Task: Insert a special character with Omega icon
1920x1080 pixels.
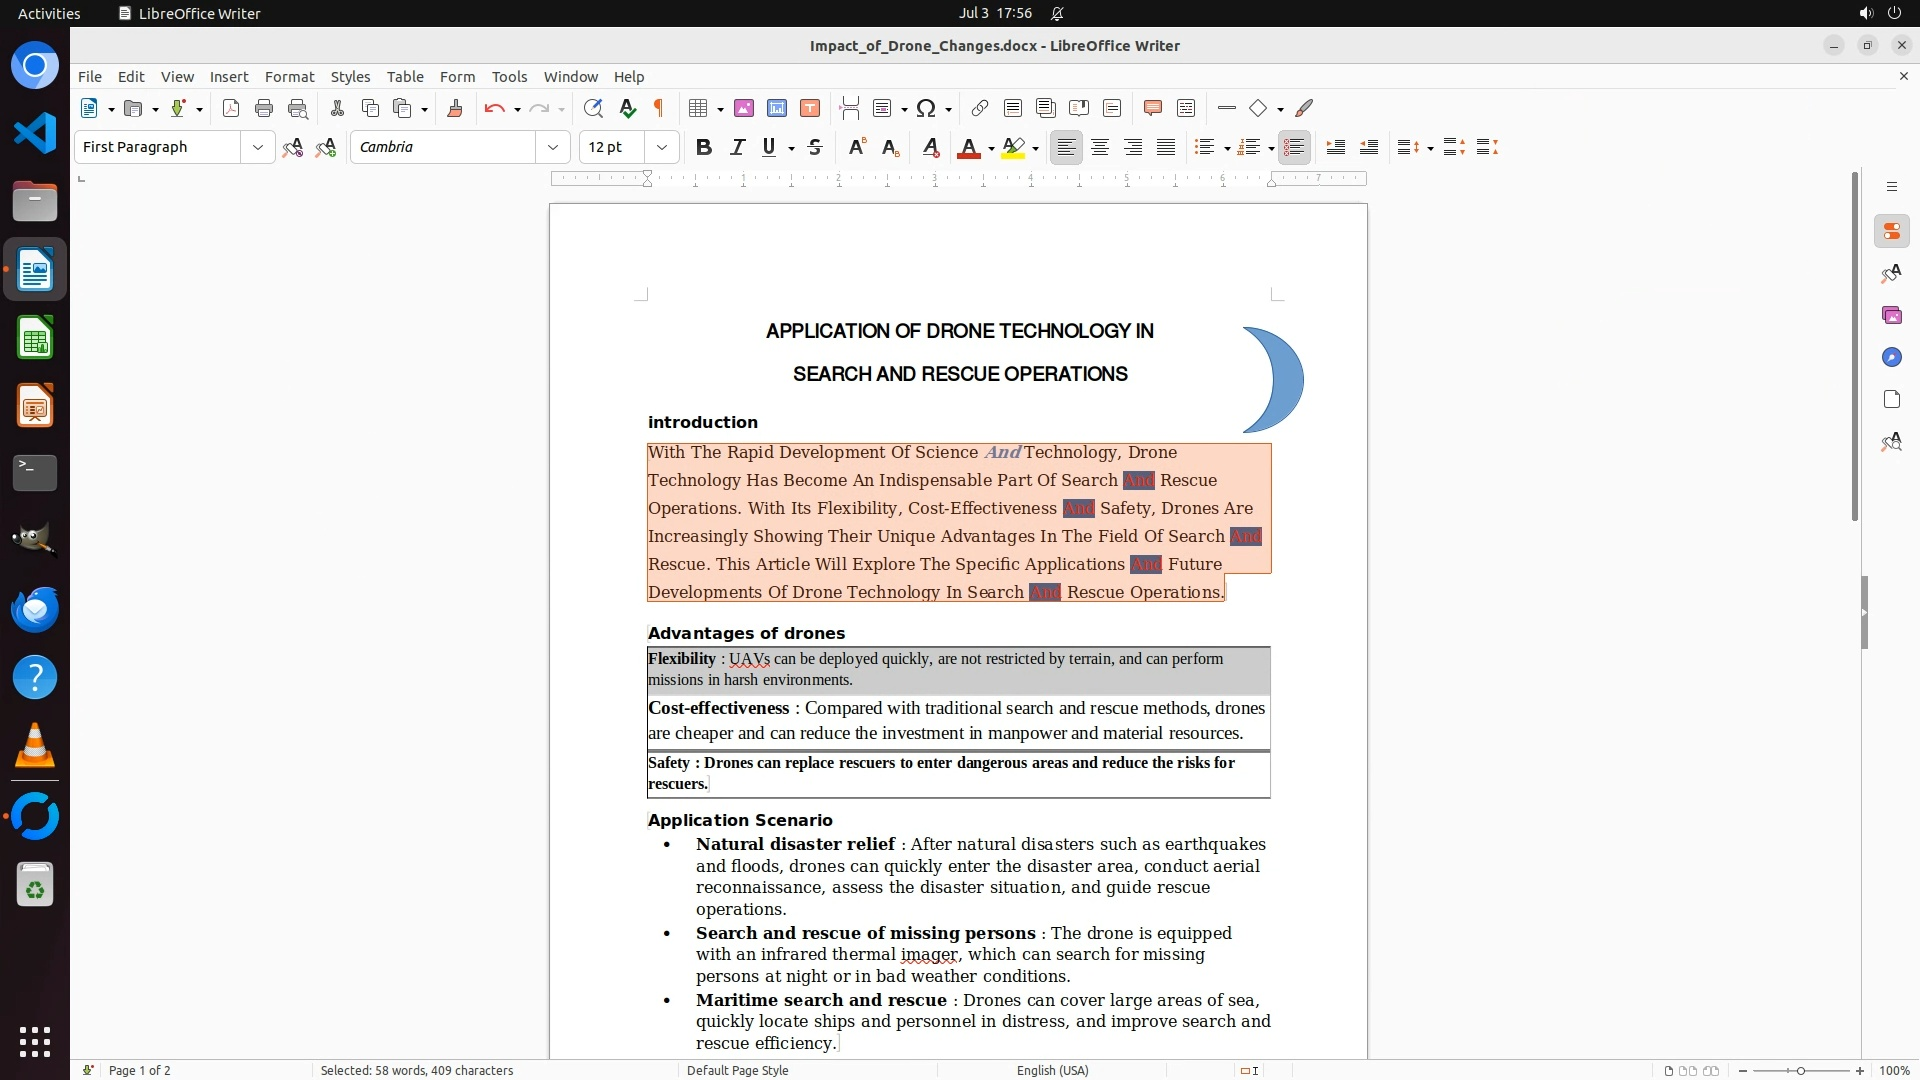Action: (926, 108)
